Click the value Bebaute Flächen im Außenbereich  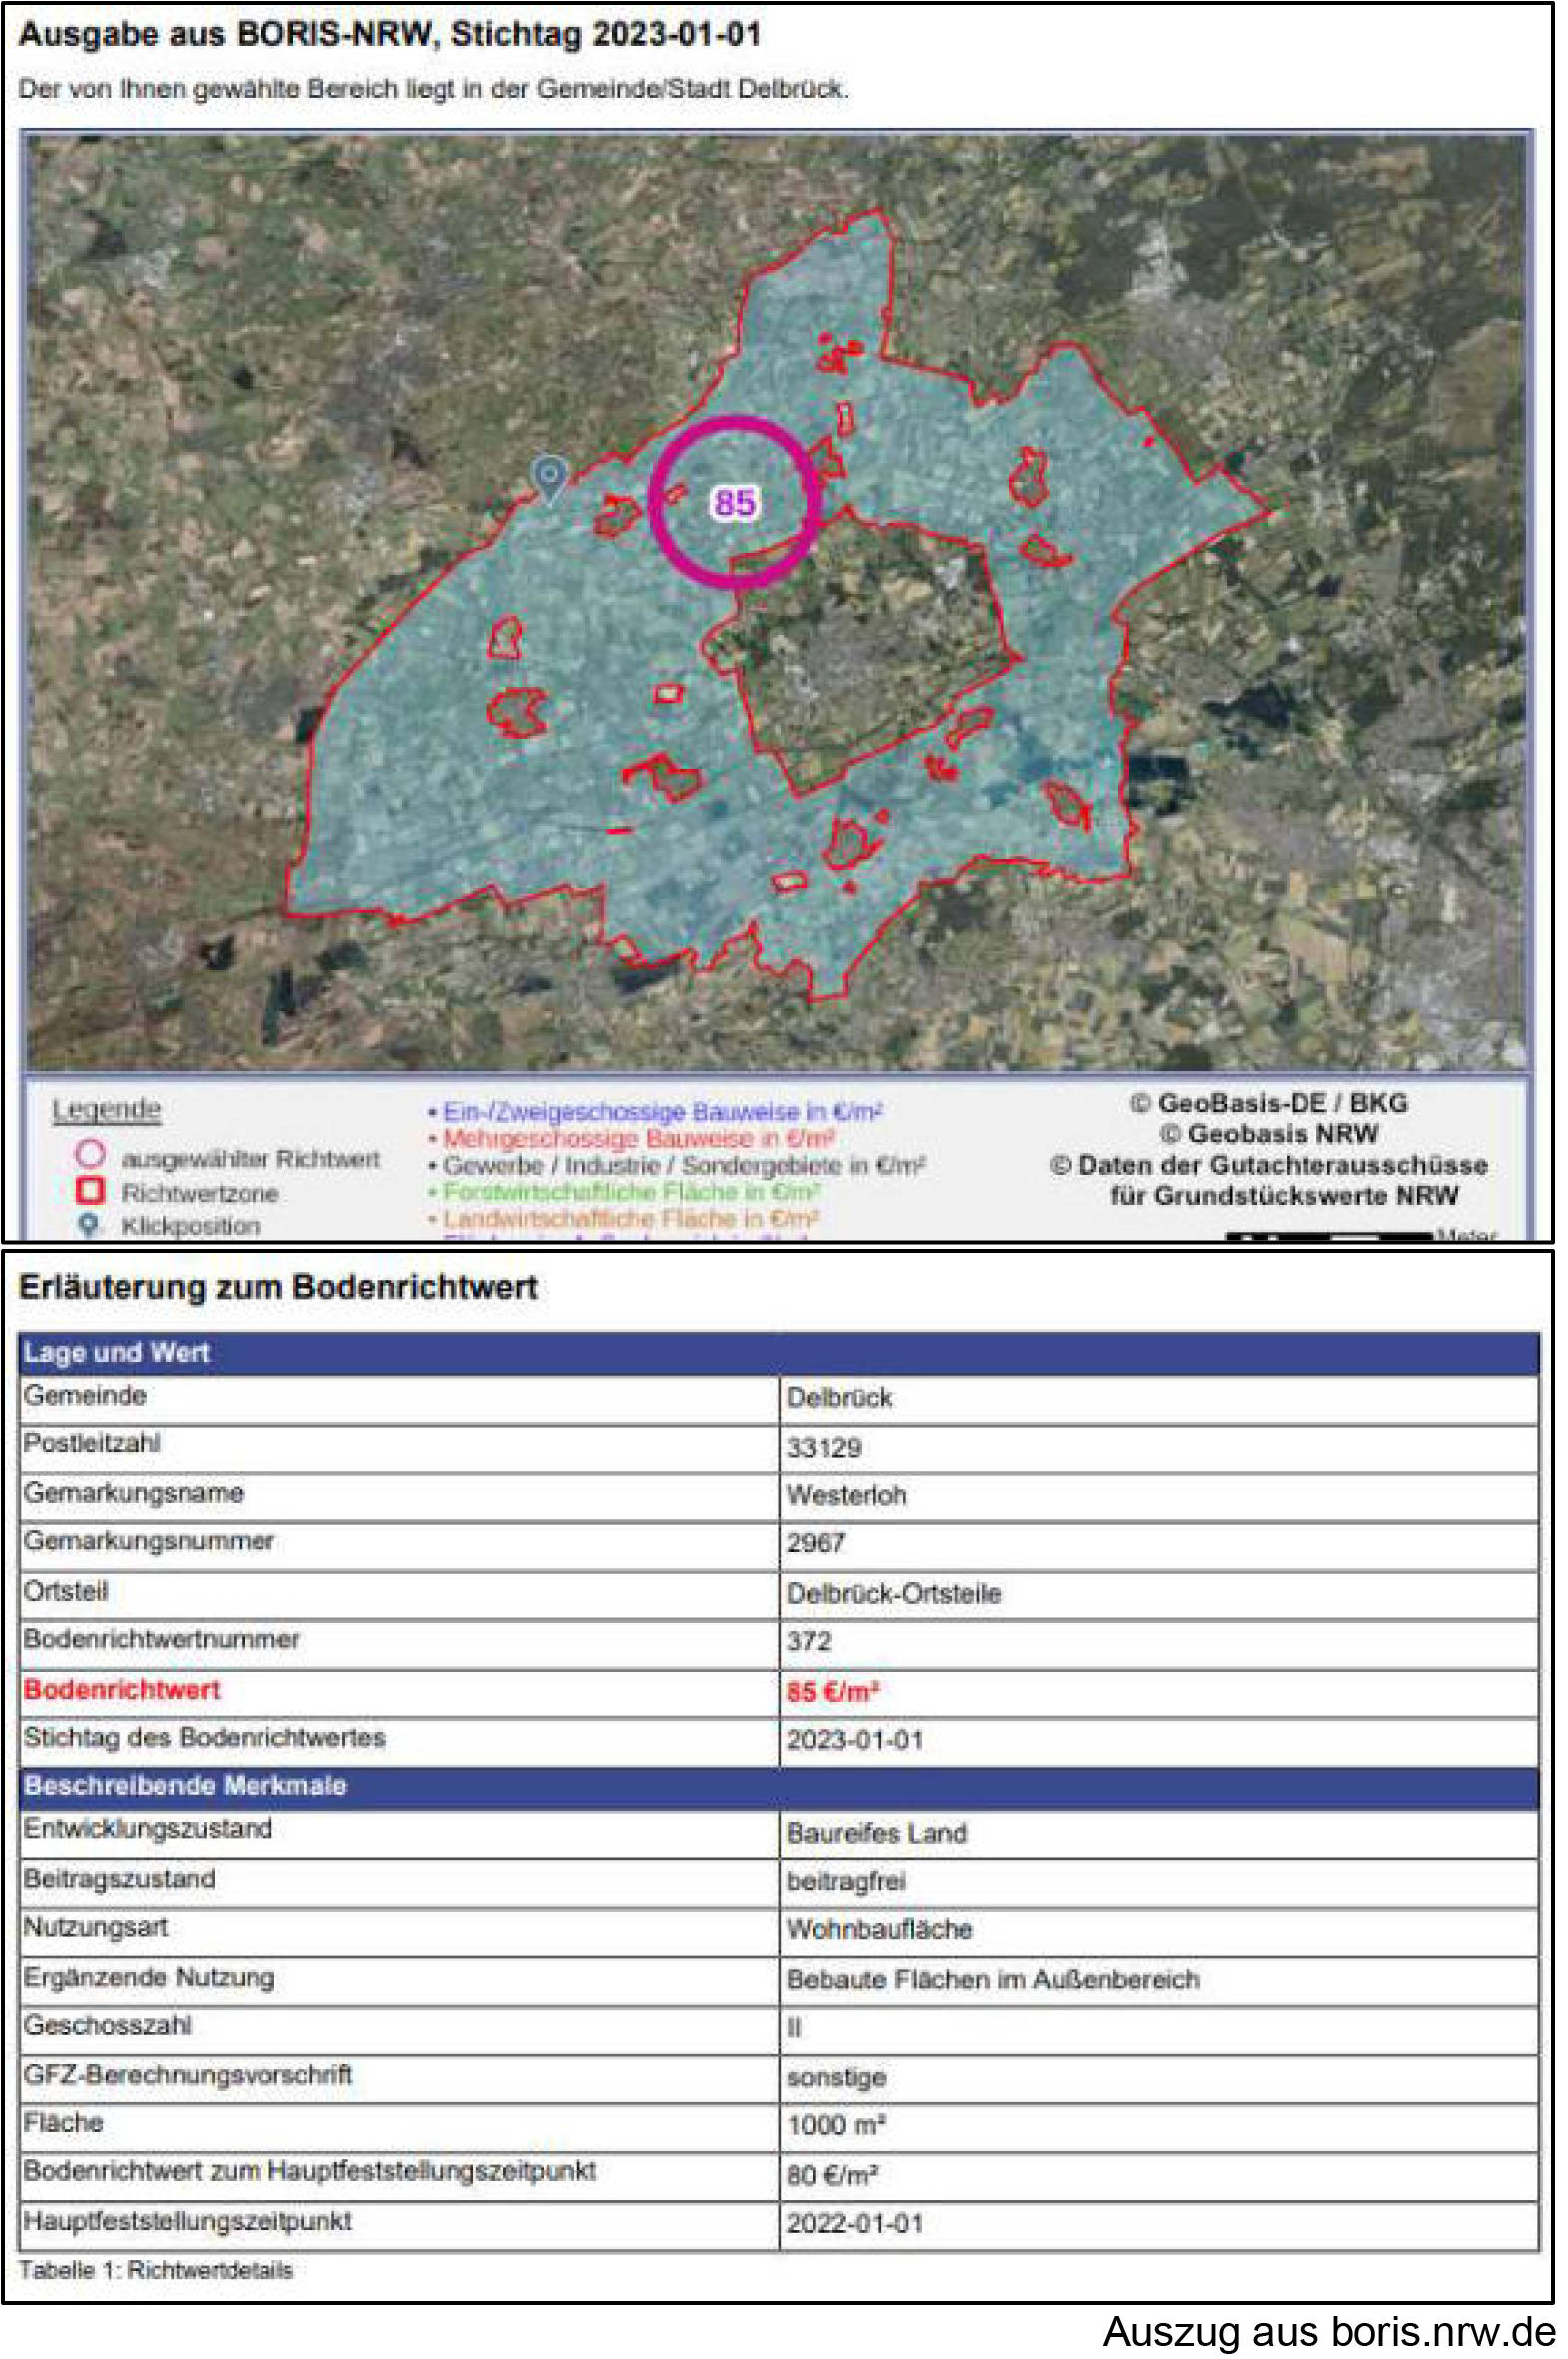993,1978
